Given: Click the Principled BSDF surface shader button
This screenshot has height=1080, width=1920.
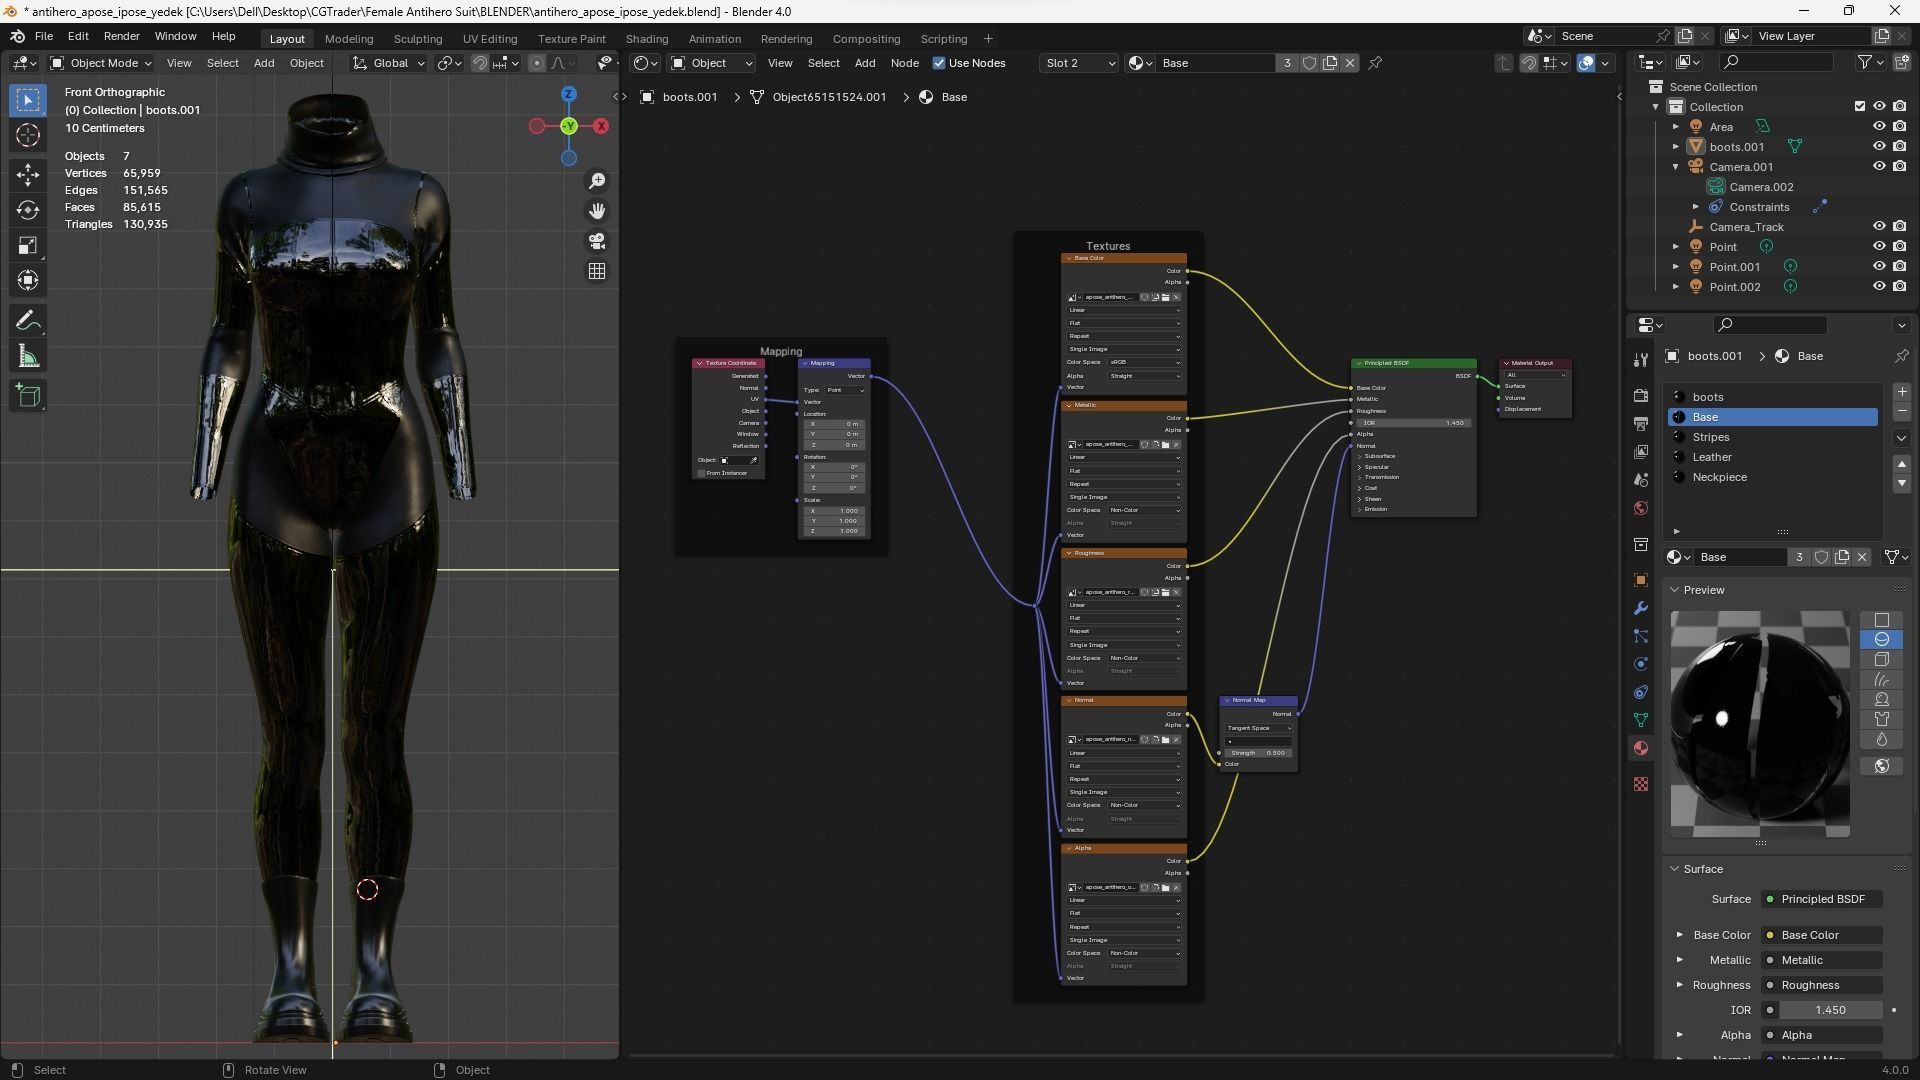Looking at the screenshot, I should coord(1822,899).
